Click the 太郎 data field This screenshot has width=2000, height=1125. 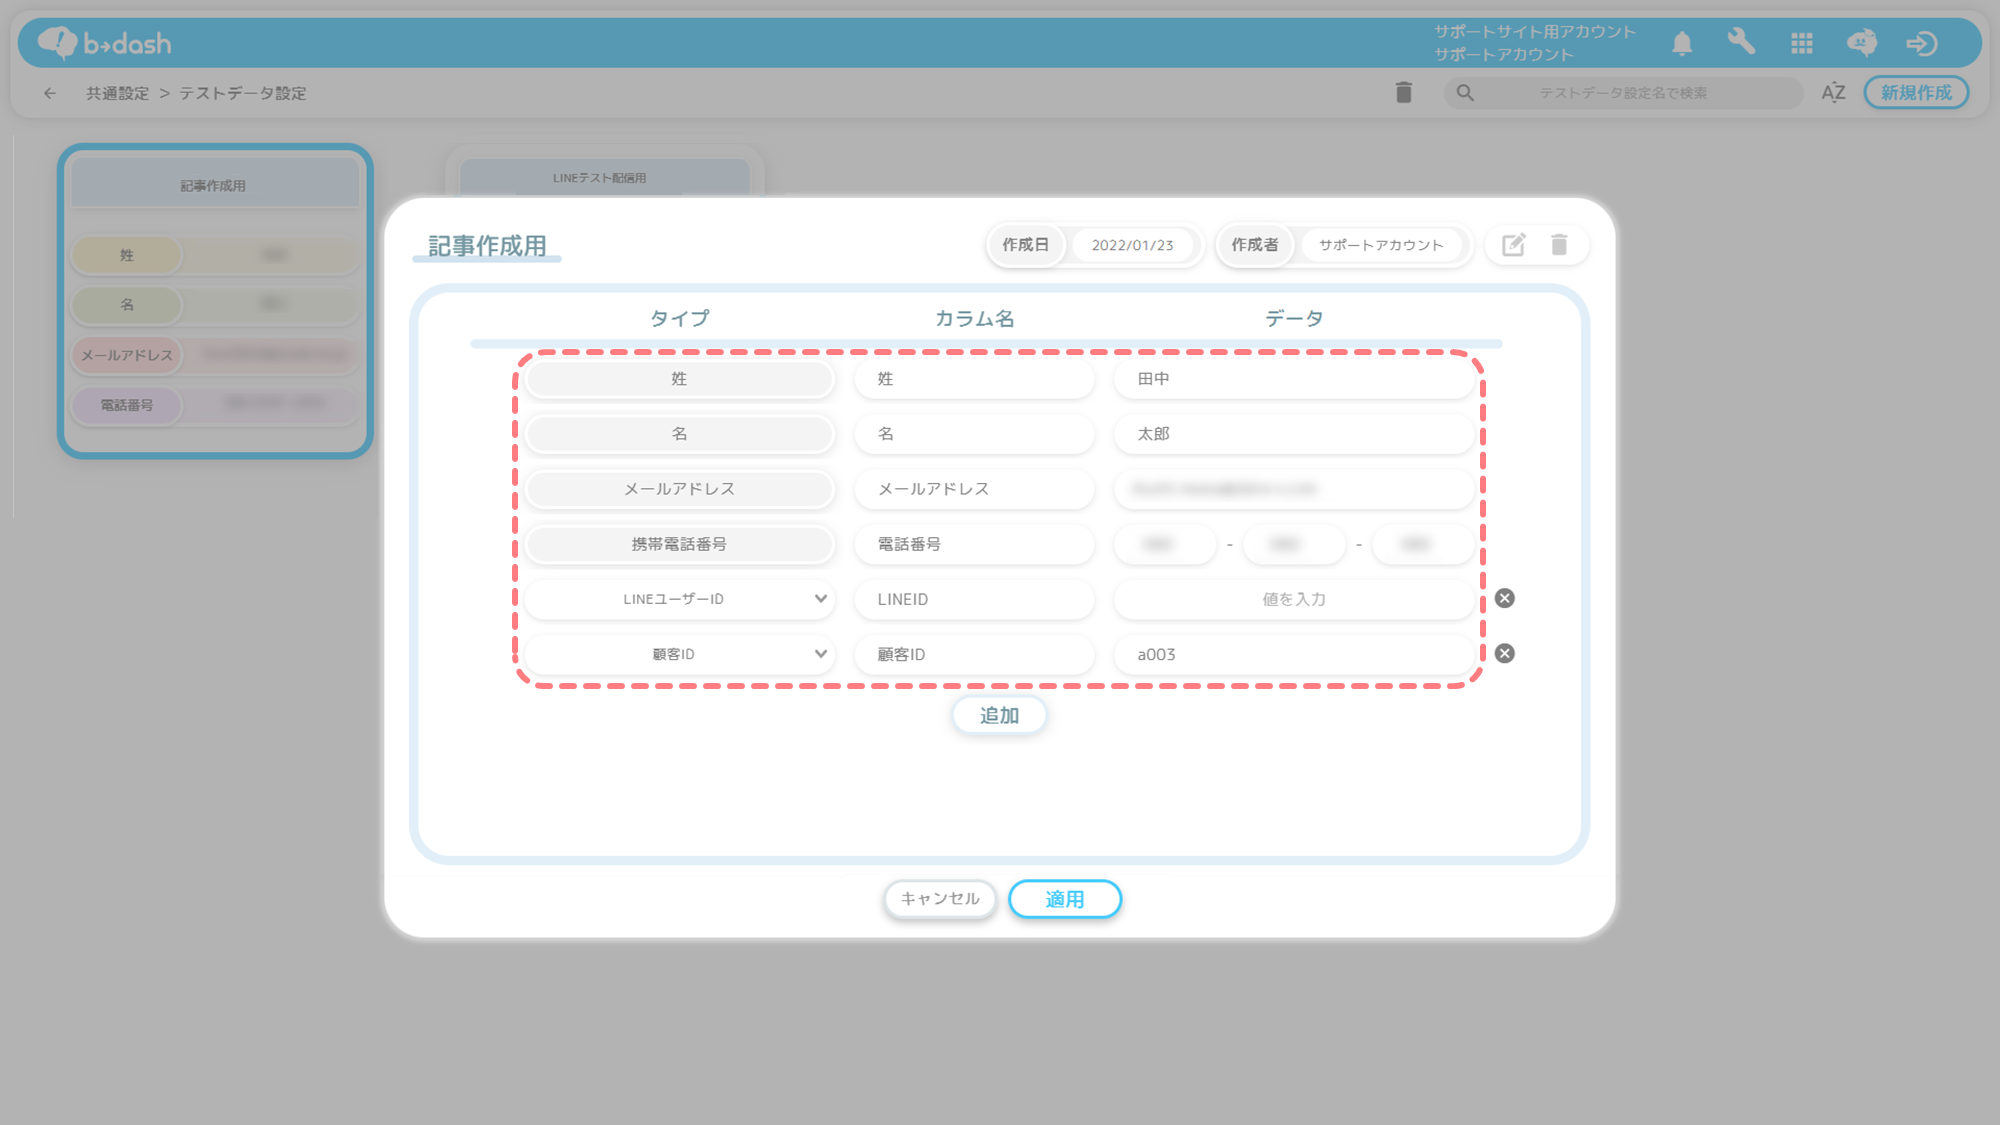point(1294,434)
